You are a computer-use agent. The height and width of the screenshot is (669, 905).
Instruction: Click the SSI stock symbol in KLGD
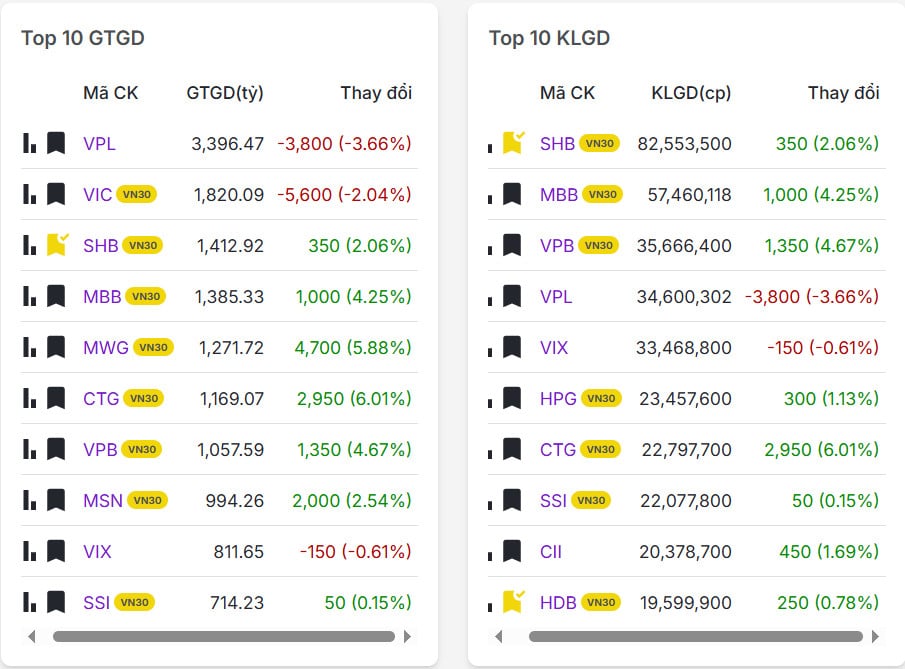point(552,500)
